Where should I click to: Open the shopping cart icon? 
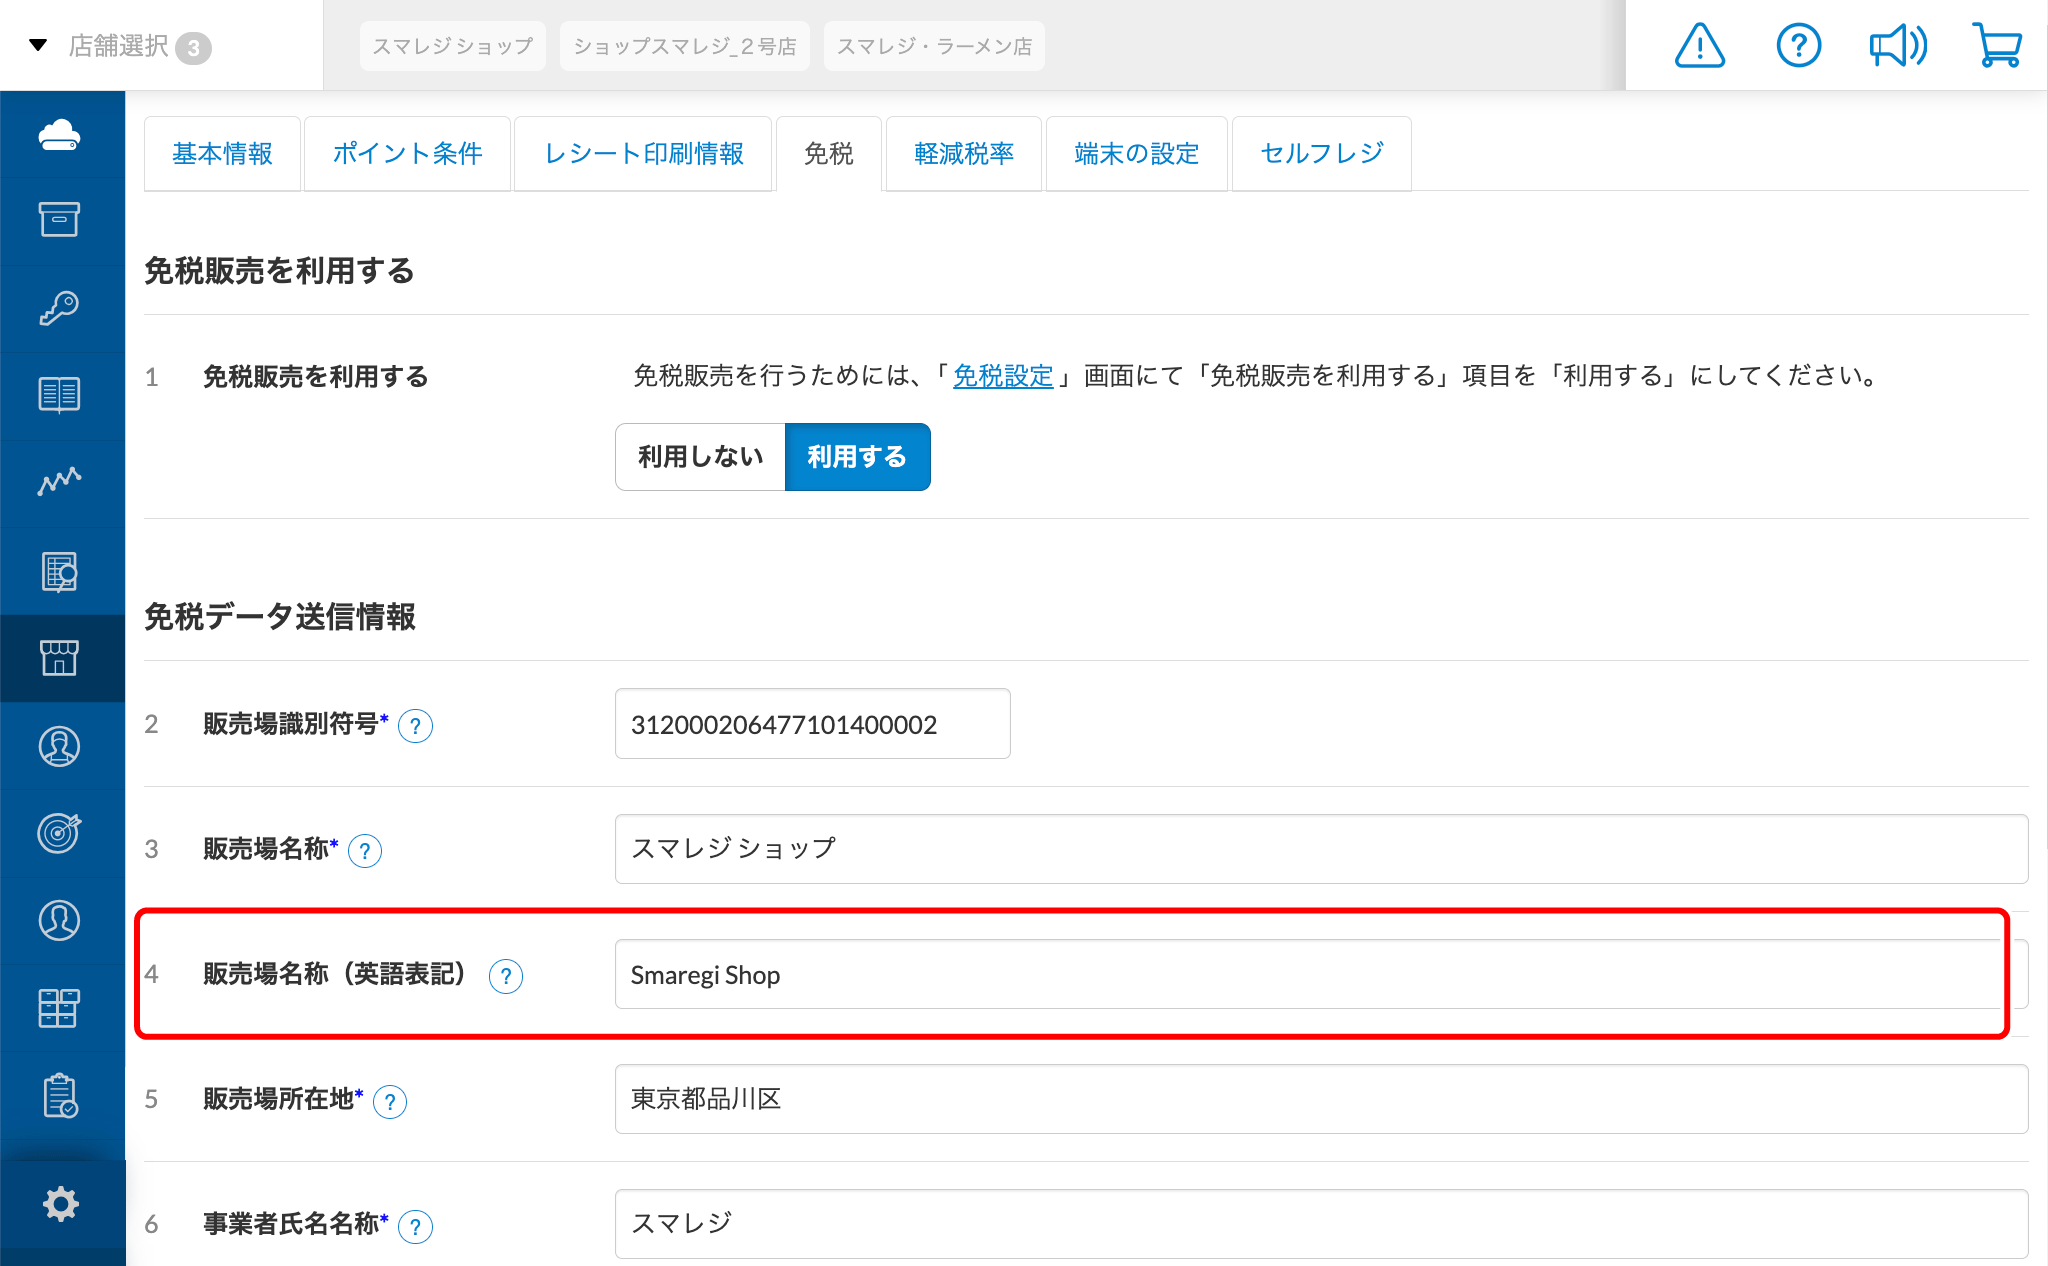point(1997,46)
